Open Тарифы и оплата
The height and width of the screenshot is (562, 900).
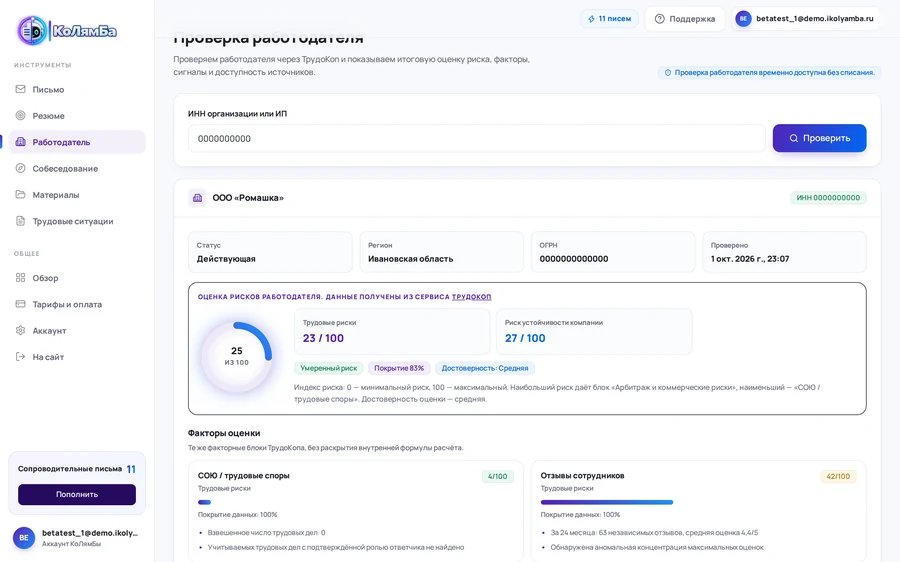(77, 304)
